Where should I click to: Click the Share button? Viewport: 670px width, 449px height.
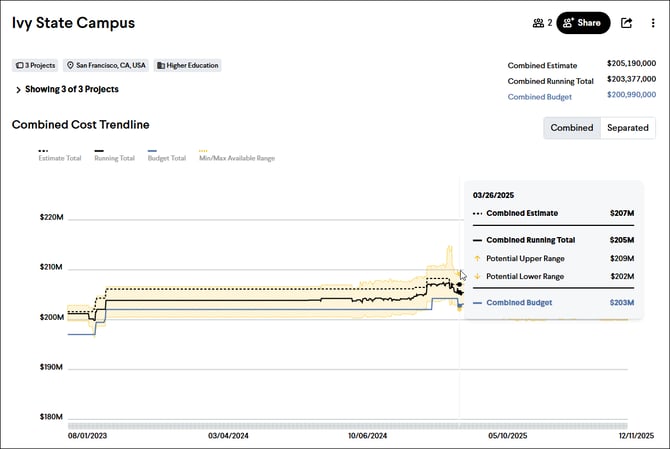coord(583,22)
